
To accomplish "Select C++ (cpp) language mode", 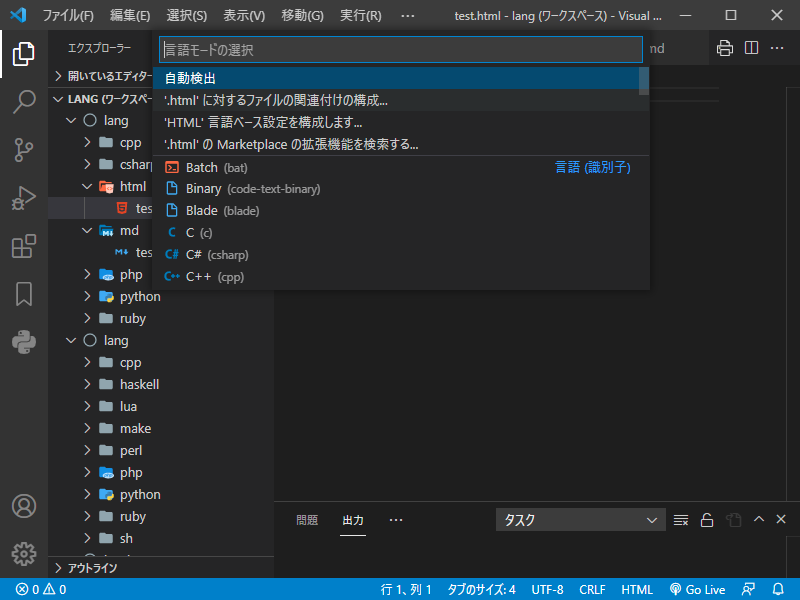I will click(x=401, y=277).
